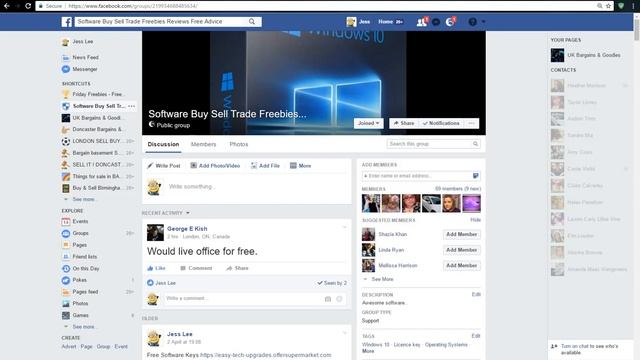640x360 pixels.
Task: Click the Write a comment field
Action: (243, 299)
